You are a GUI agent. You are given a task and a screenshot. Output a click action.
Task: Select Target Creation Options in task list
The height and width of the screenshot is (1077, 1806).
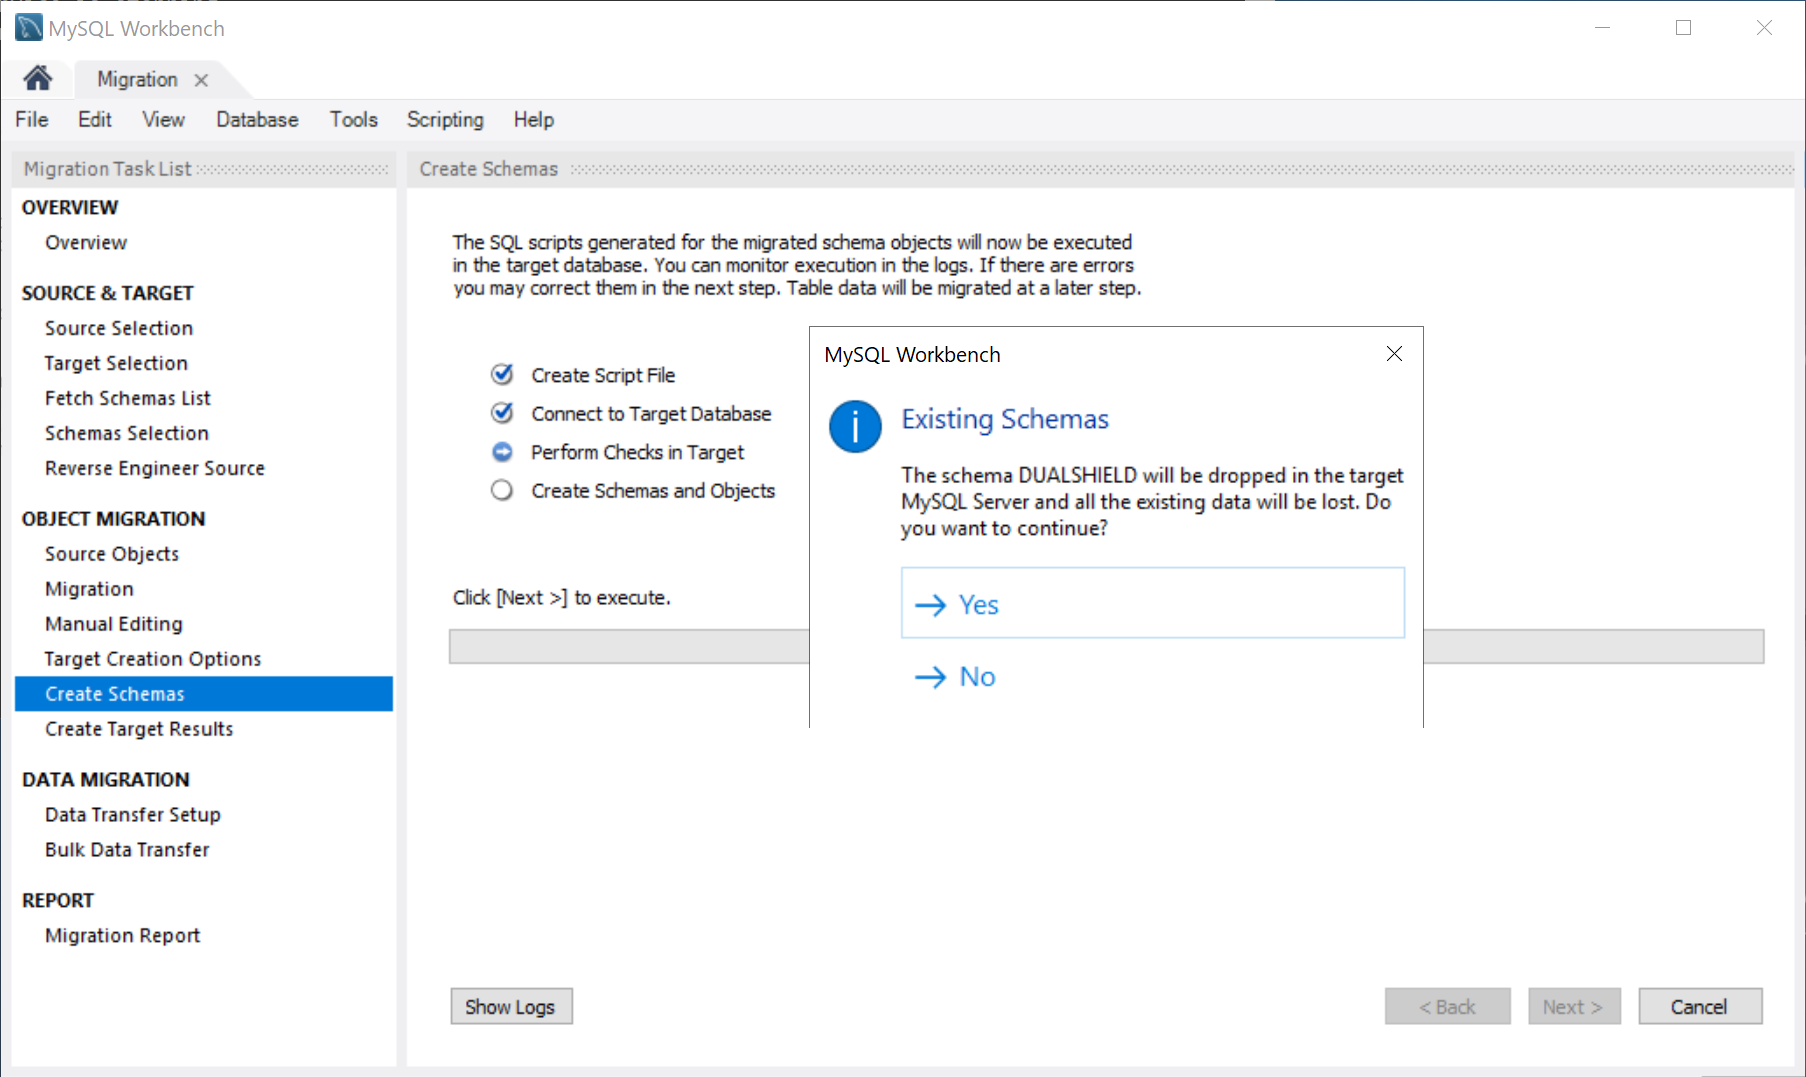click(x=152, y=659)
